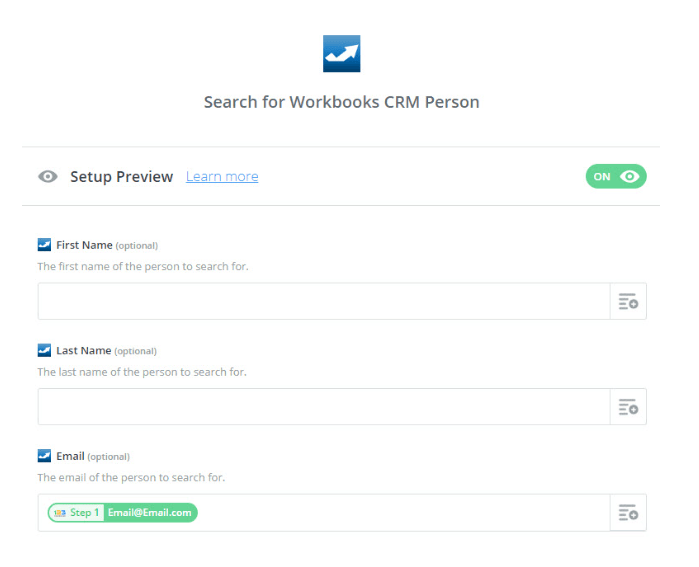
Task: Click the Search for Workbooks CRM Person title
Action: 341,102
